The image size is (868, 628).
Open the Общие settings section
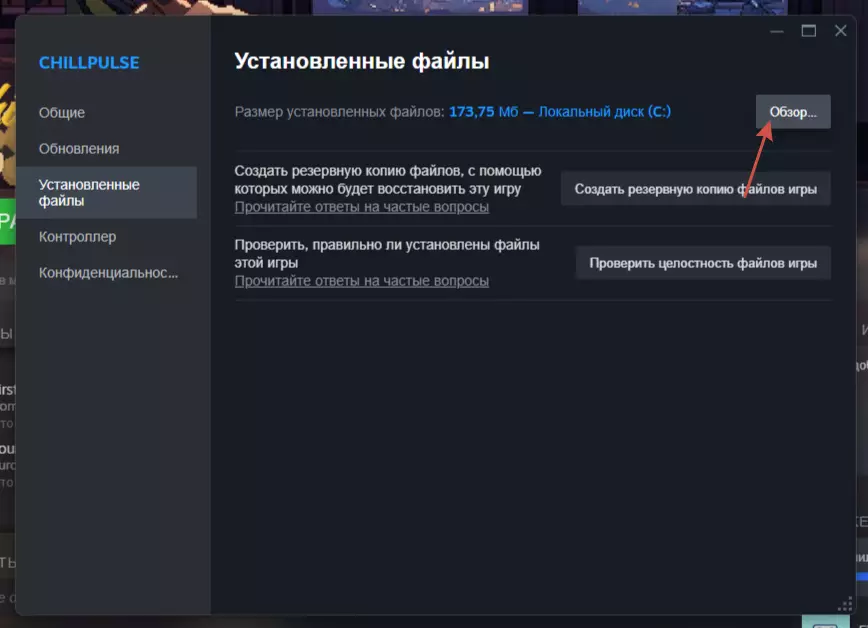(61, 112)
